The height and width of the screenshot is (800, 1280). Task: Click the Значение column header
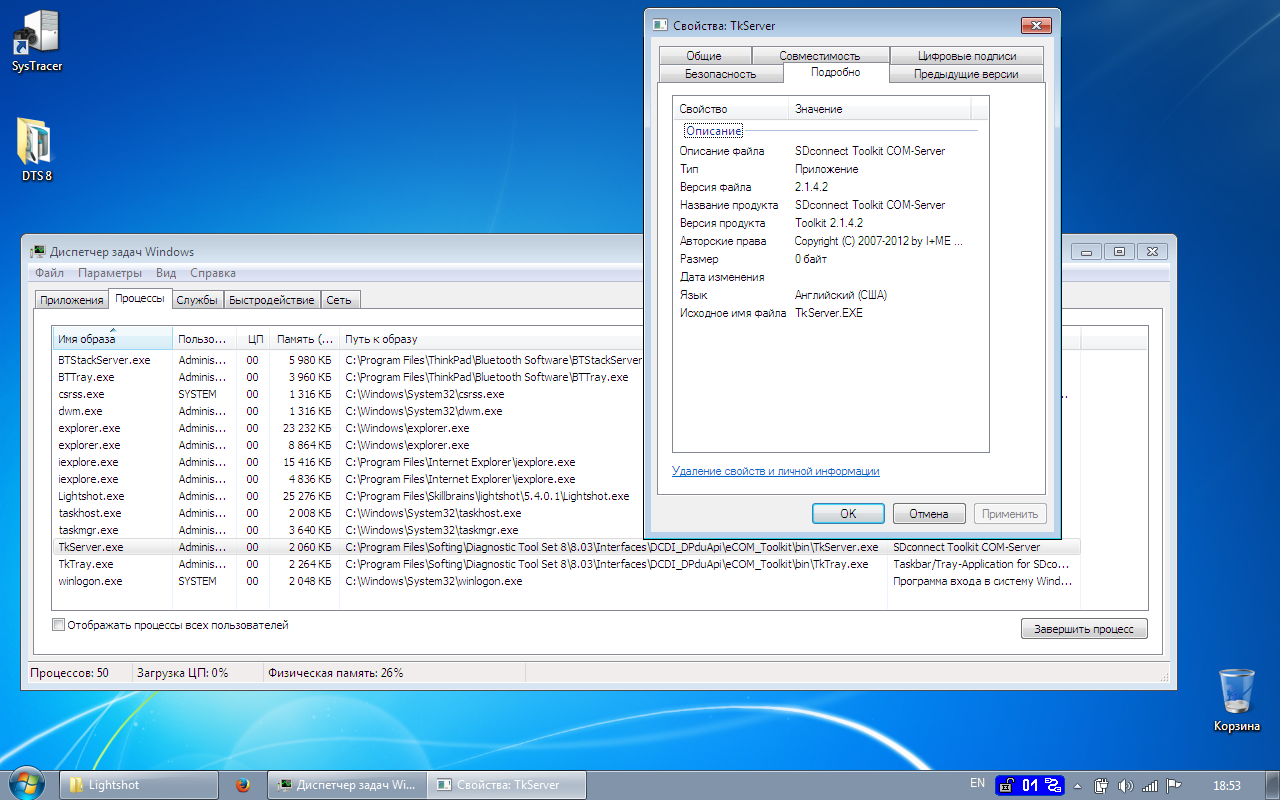pyautogui.click(x=880, y=109)
